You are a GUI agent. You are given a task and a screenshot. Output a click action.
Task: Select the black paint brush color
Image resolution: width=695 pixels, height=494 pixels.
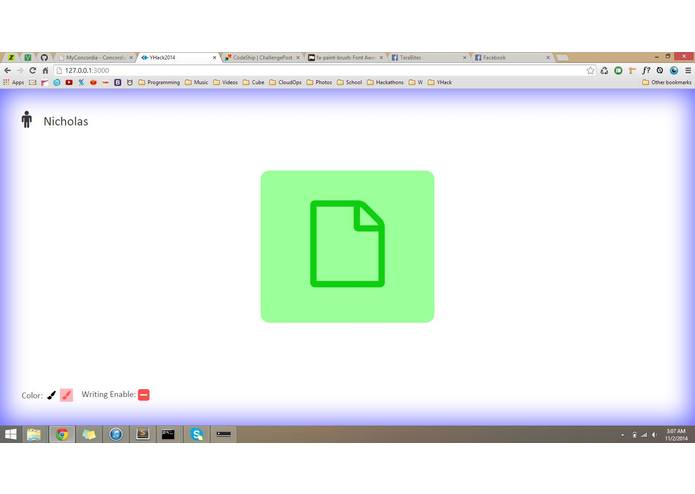pos(51,395)
